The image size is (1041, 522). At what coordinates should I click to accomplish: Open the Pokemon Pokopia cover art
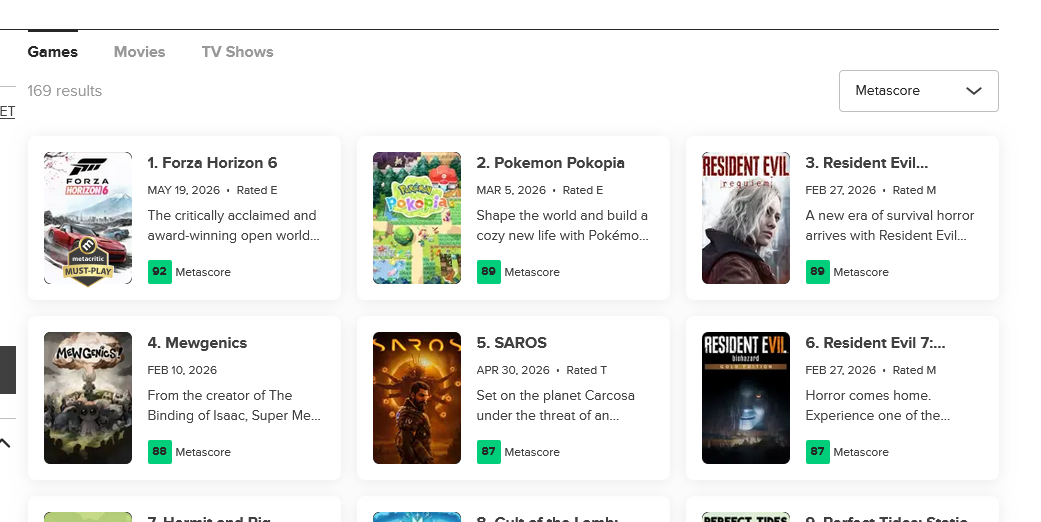coord(417,218)
